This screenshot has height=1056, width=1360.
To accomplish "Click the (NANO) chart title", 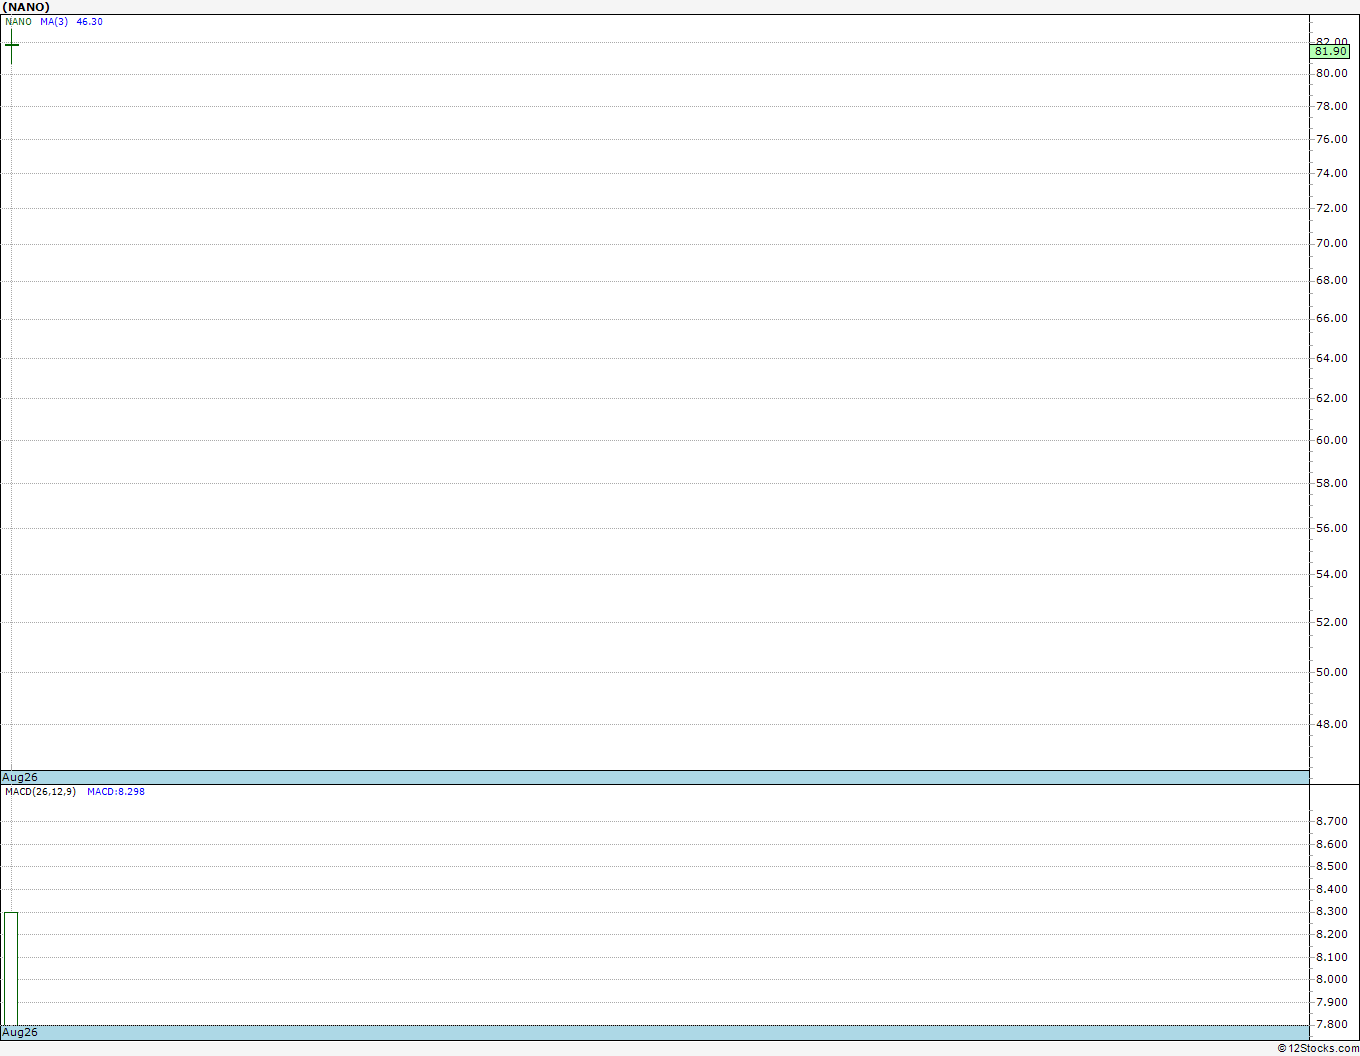I will pos(26,7).
